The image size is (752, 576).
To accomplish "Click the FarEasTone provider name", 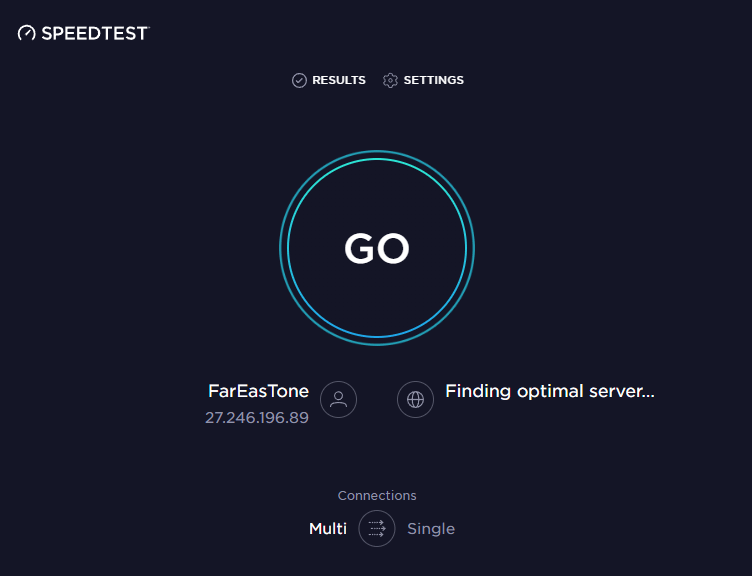I will point(258,391).
